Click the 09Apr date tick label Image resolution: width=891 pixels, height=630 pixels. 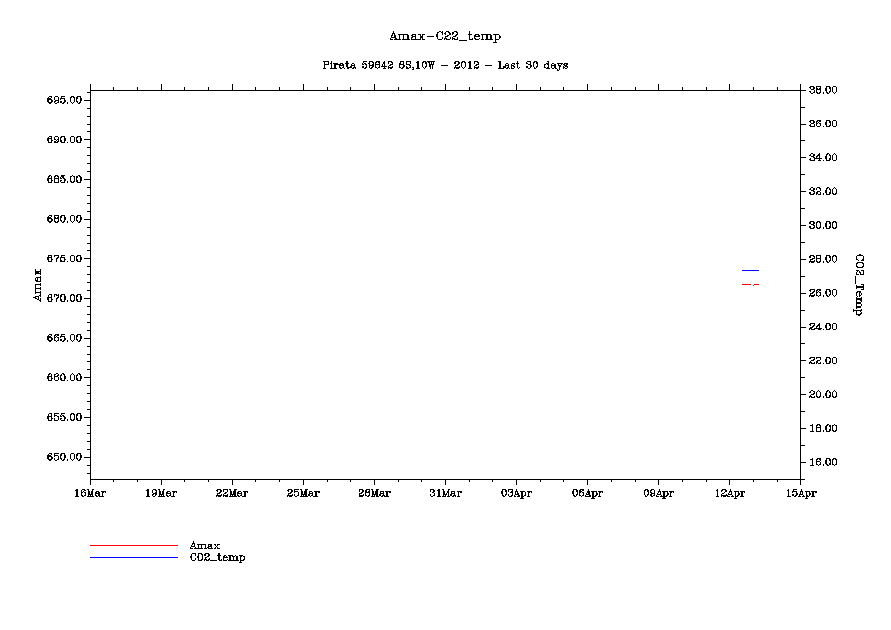[x=658, y=493]
